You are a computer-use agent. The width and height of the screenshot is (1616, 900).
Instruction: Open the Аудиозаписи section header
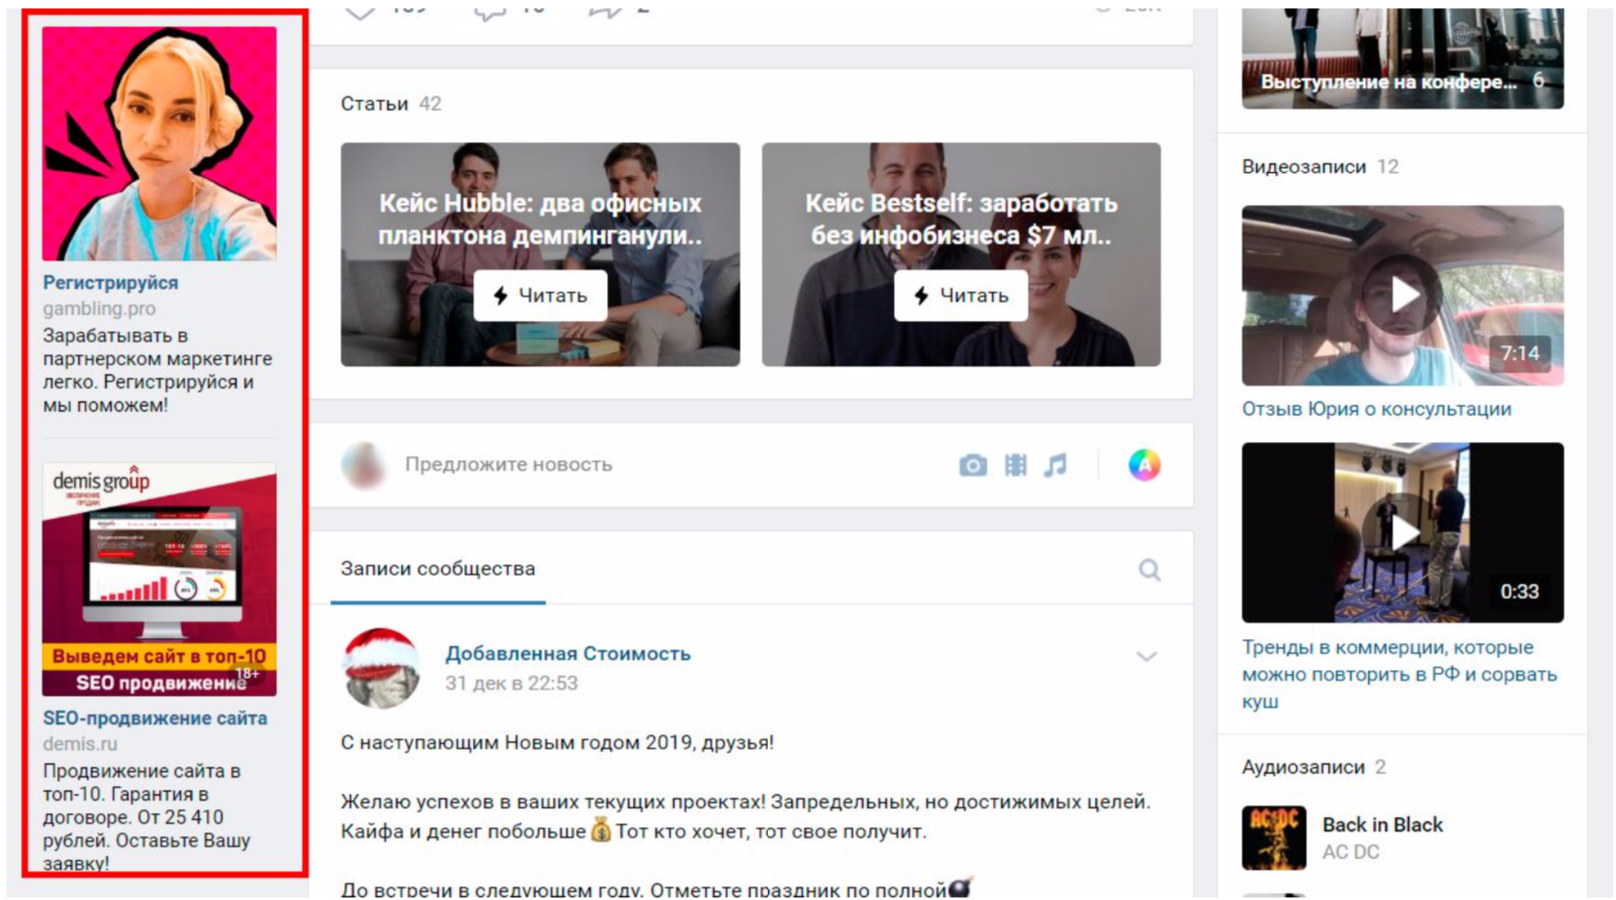[x=1302, y=767]
